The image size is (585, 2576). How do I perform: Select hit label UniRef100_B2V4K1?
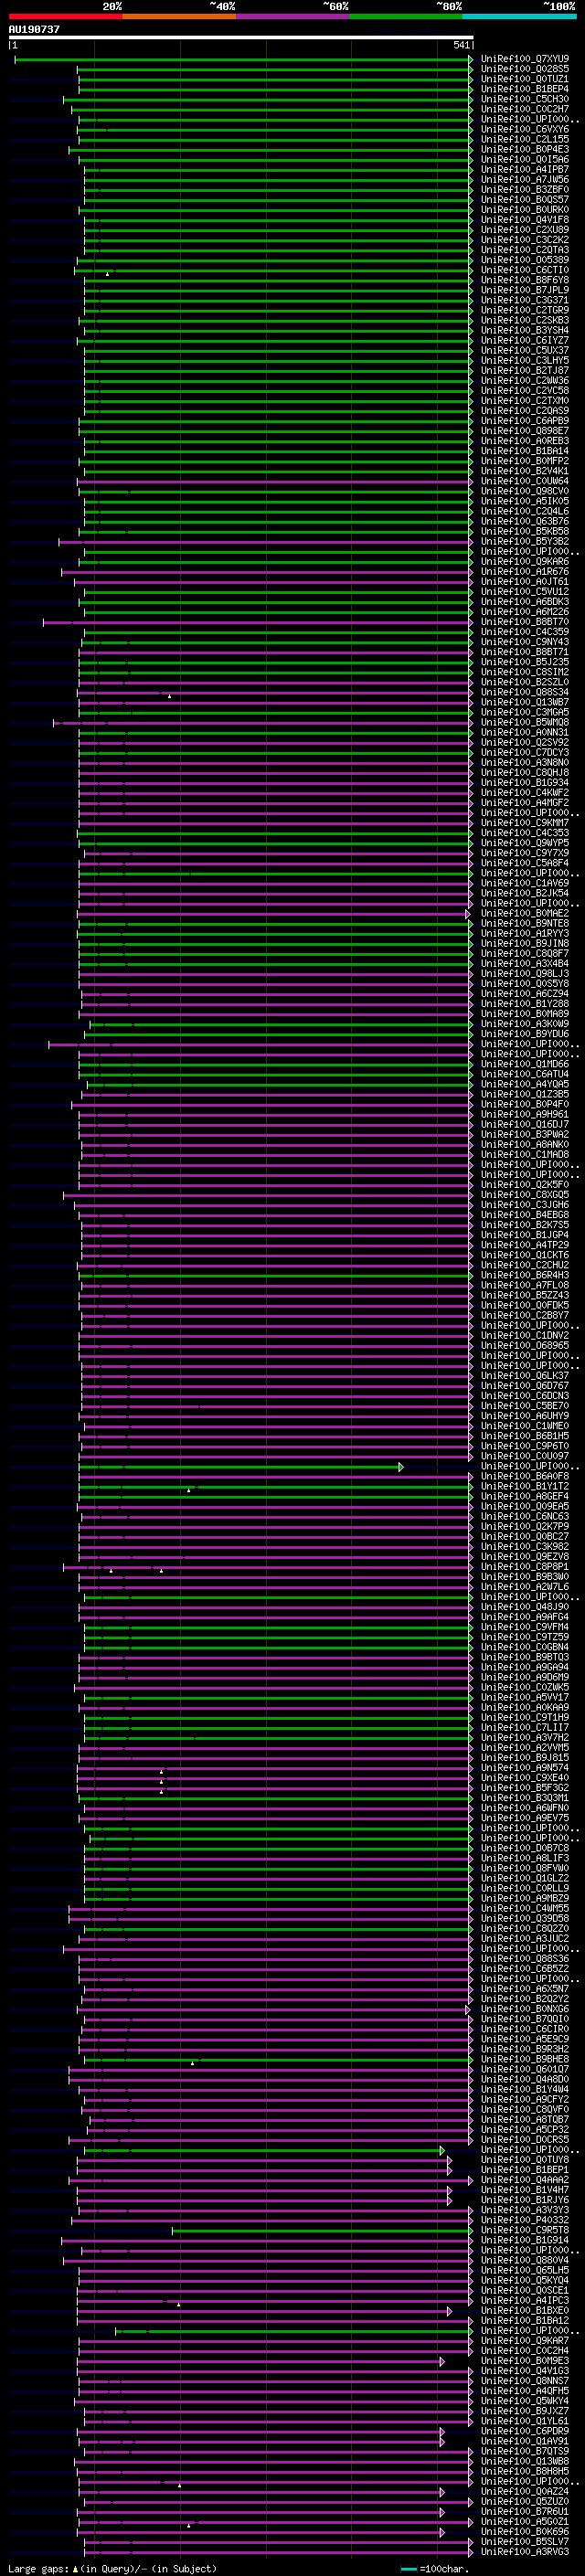point(525,471)
